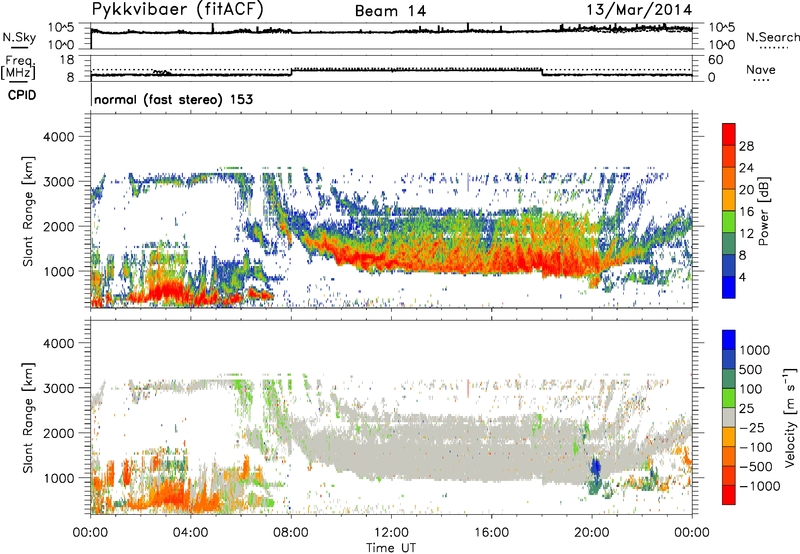
Task: Click the -100 label on Velocity colorbar
Action: tap(756, 447)
